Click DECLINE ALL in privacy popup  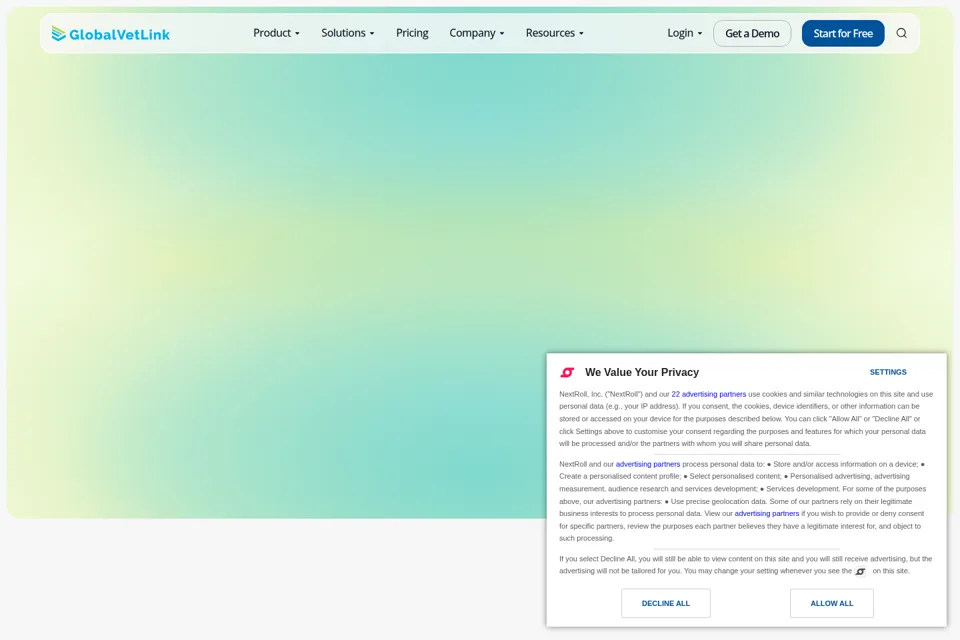pos(666,603)
